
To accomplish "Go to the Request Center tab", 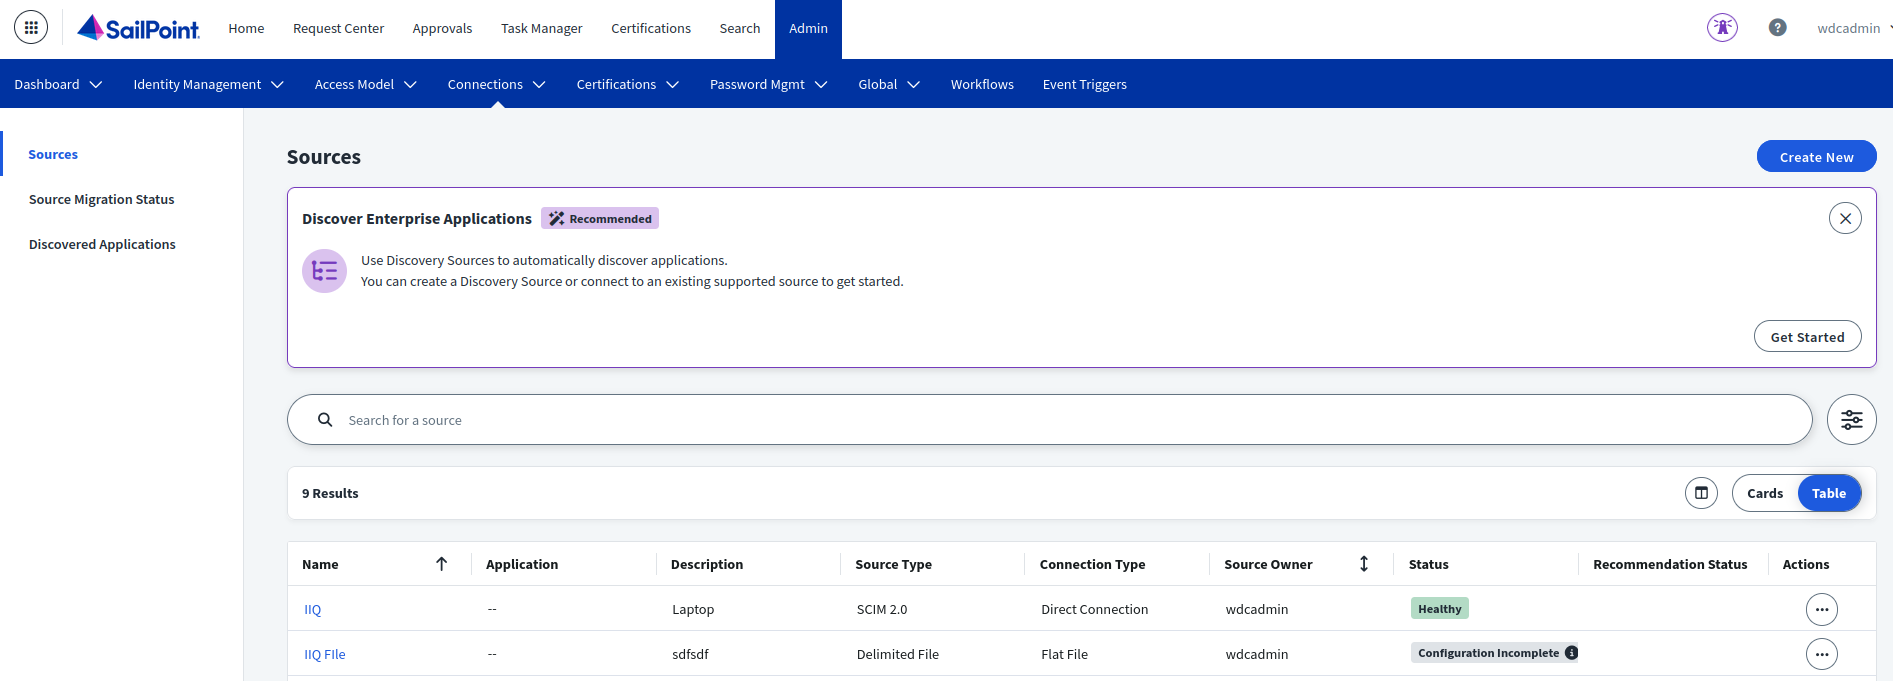I will click(338, 28).
